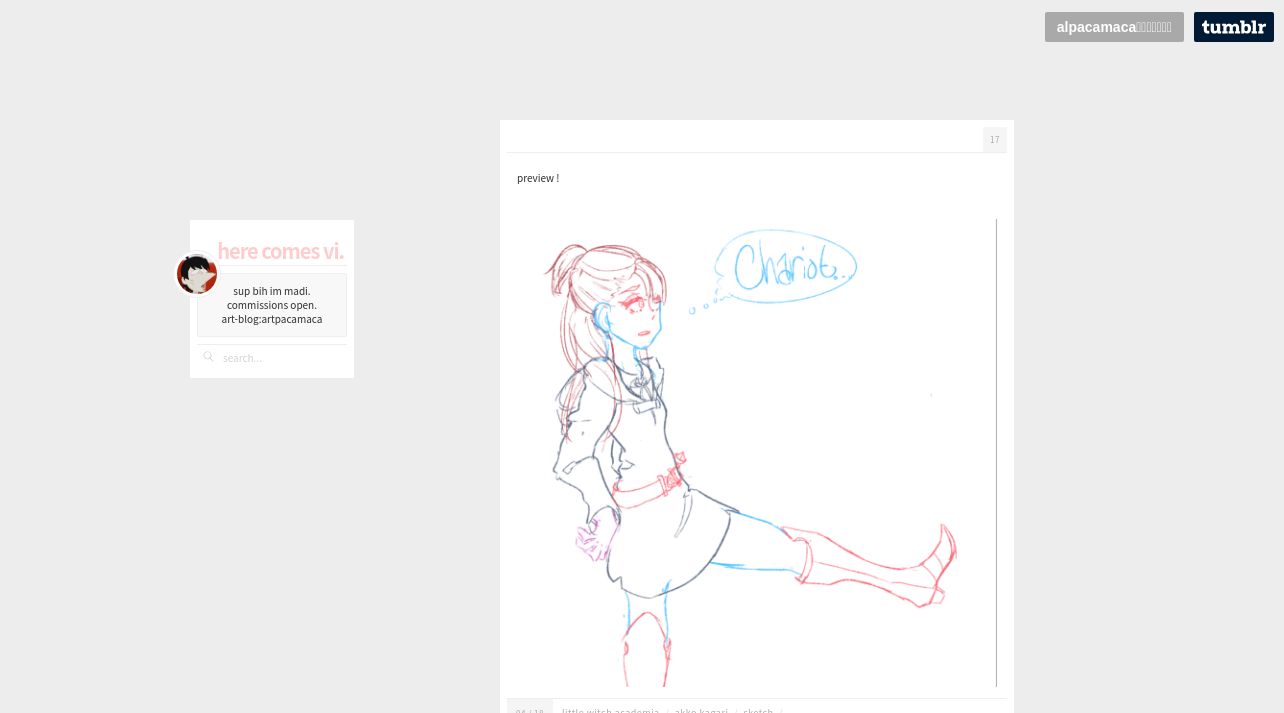Click the blog avatar picture

[197, 274]
